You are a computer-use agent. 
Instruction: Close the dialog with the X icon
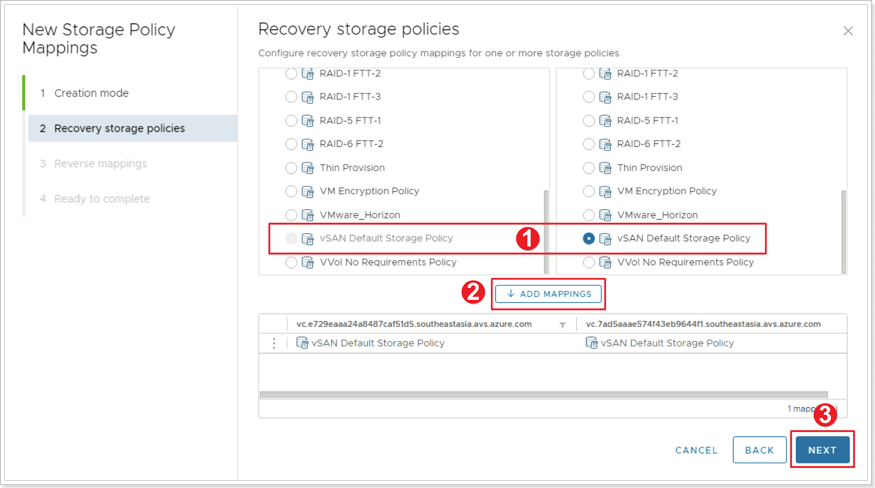pyautogui.click(x=848, y=31)
